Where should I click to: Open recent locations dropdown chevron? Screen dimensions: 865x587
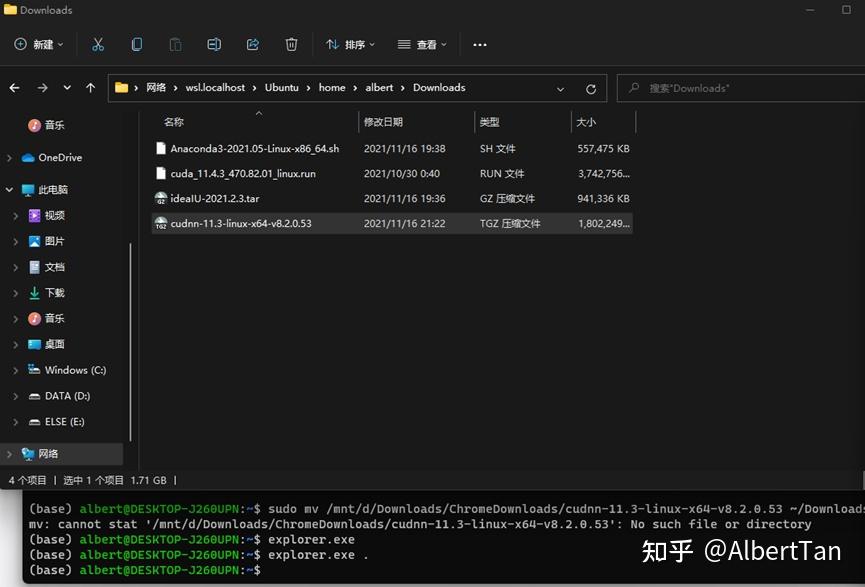67,88
